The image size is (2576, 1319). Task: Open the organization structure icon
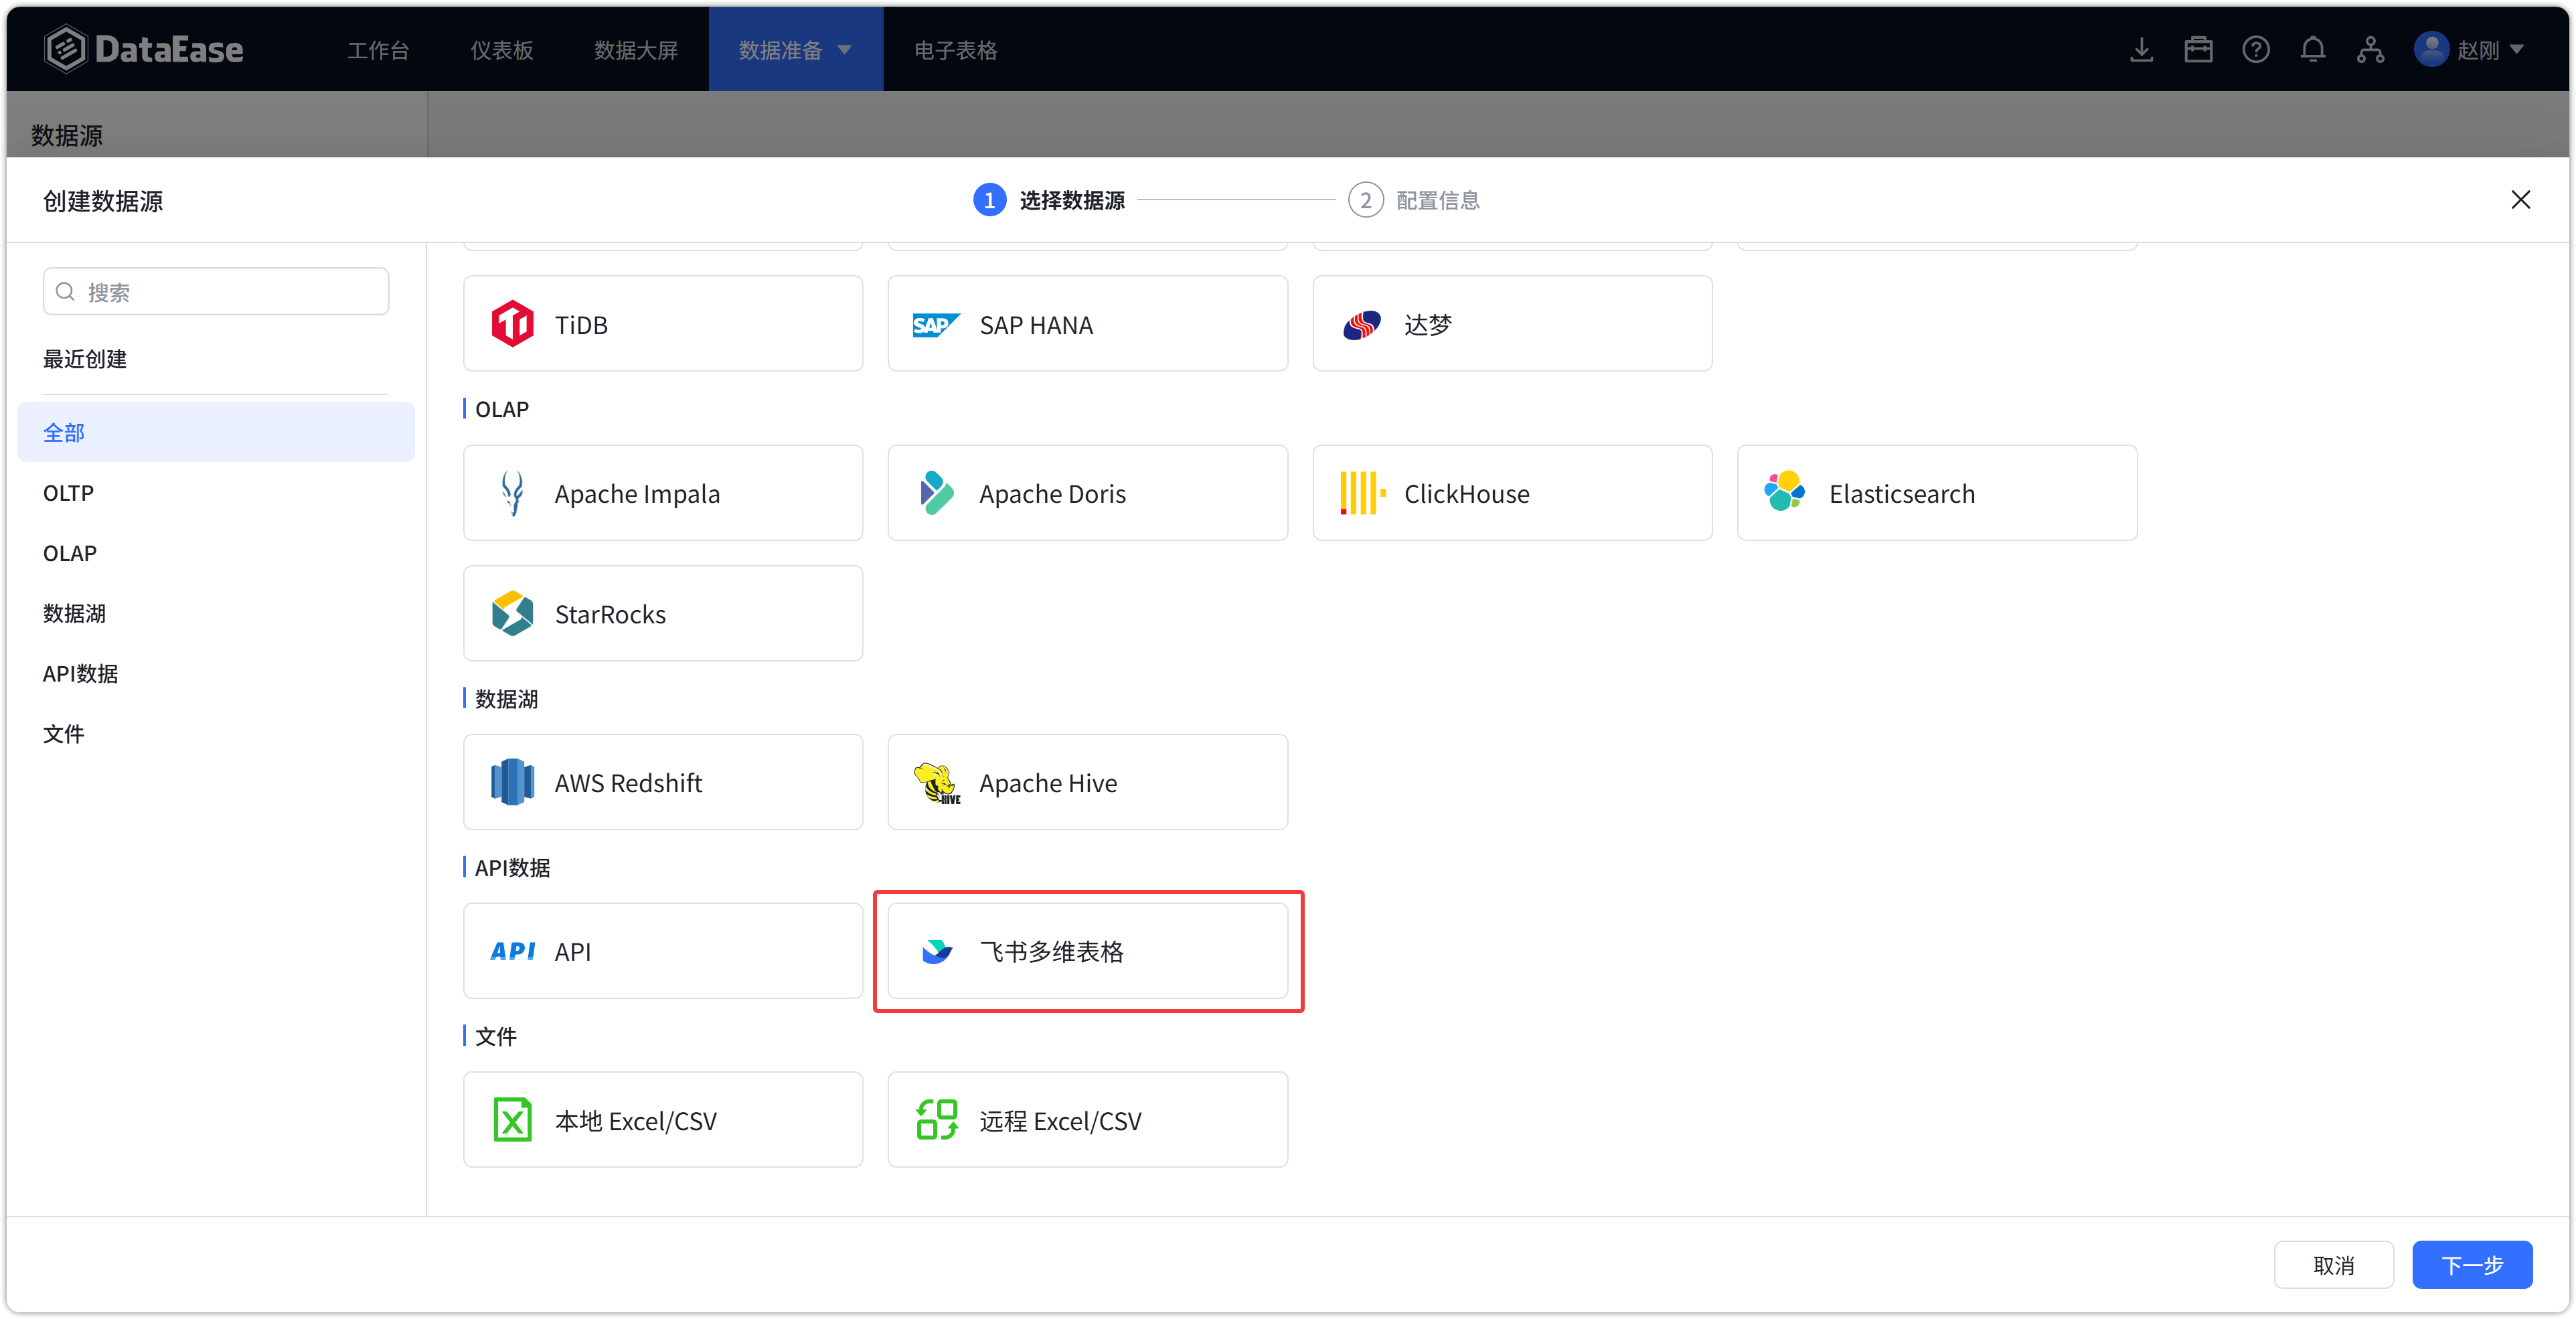pos(2370,49)
